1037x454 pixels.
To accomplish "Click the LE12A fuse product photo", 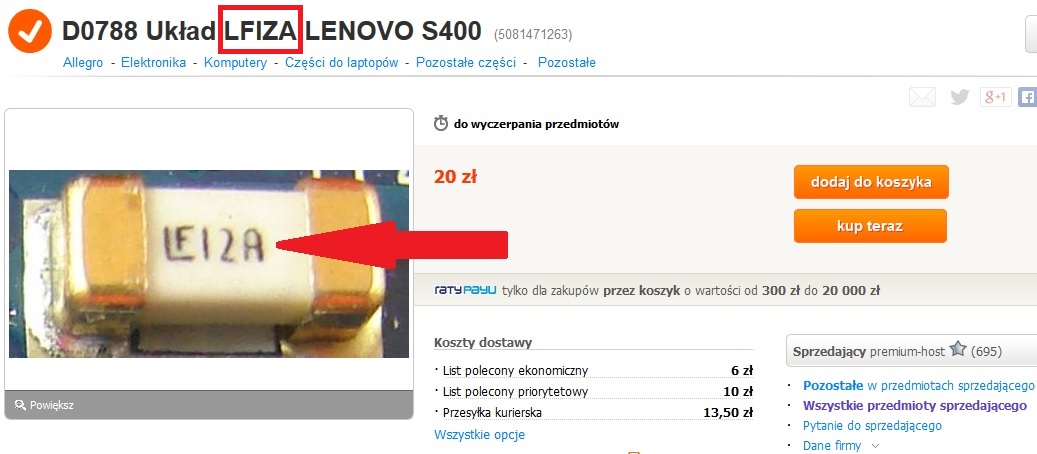I will point(209,264).
